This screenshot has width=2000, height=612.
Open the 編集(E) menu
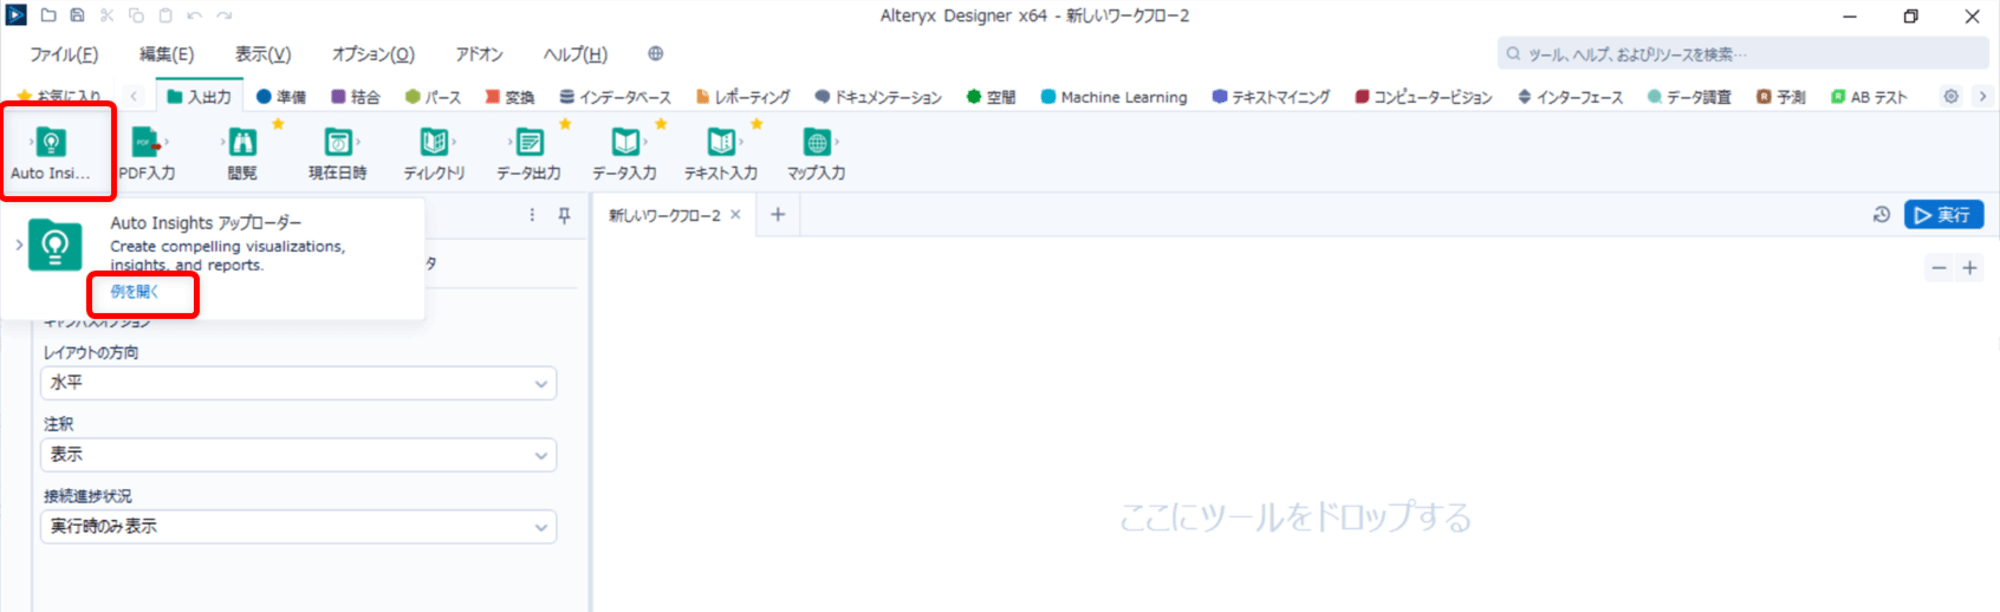(x=167, y=54)
